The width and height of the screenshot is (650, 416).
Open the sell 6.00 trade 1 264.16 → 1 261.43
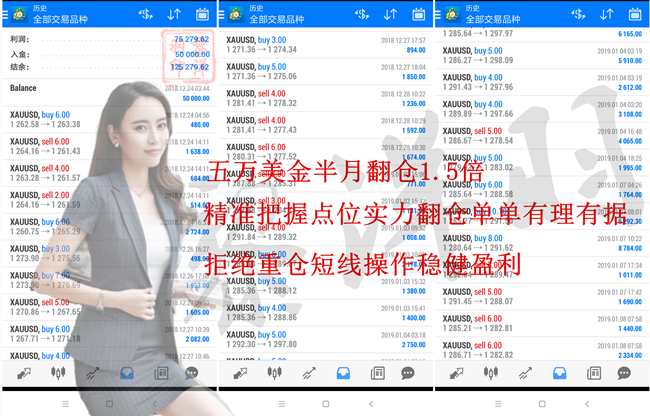(109, 146)
